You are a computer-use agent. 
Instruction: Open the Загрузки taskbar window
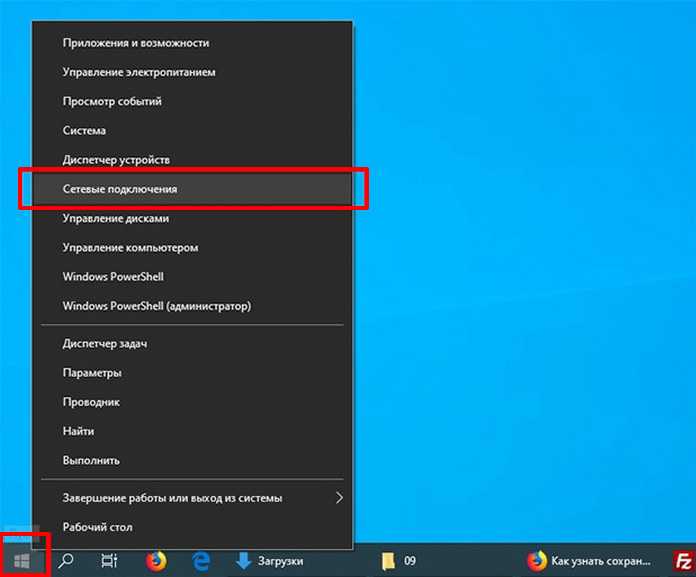[x=270, y=561]
